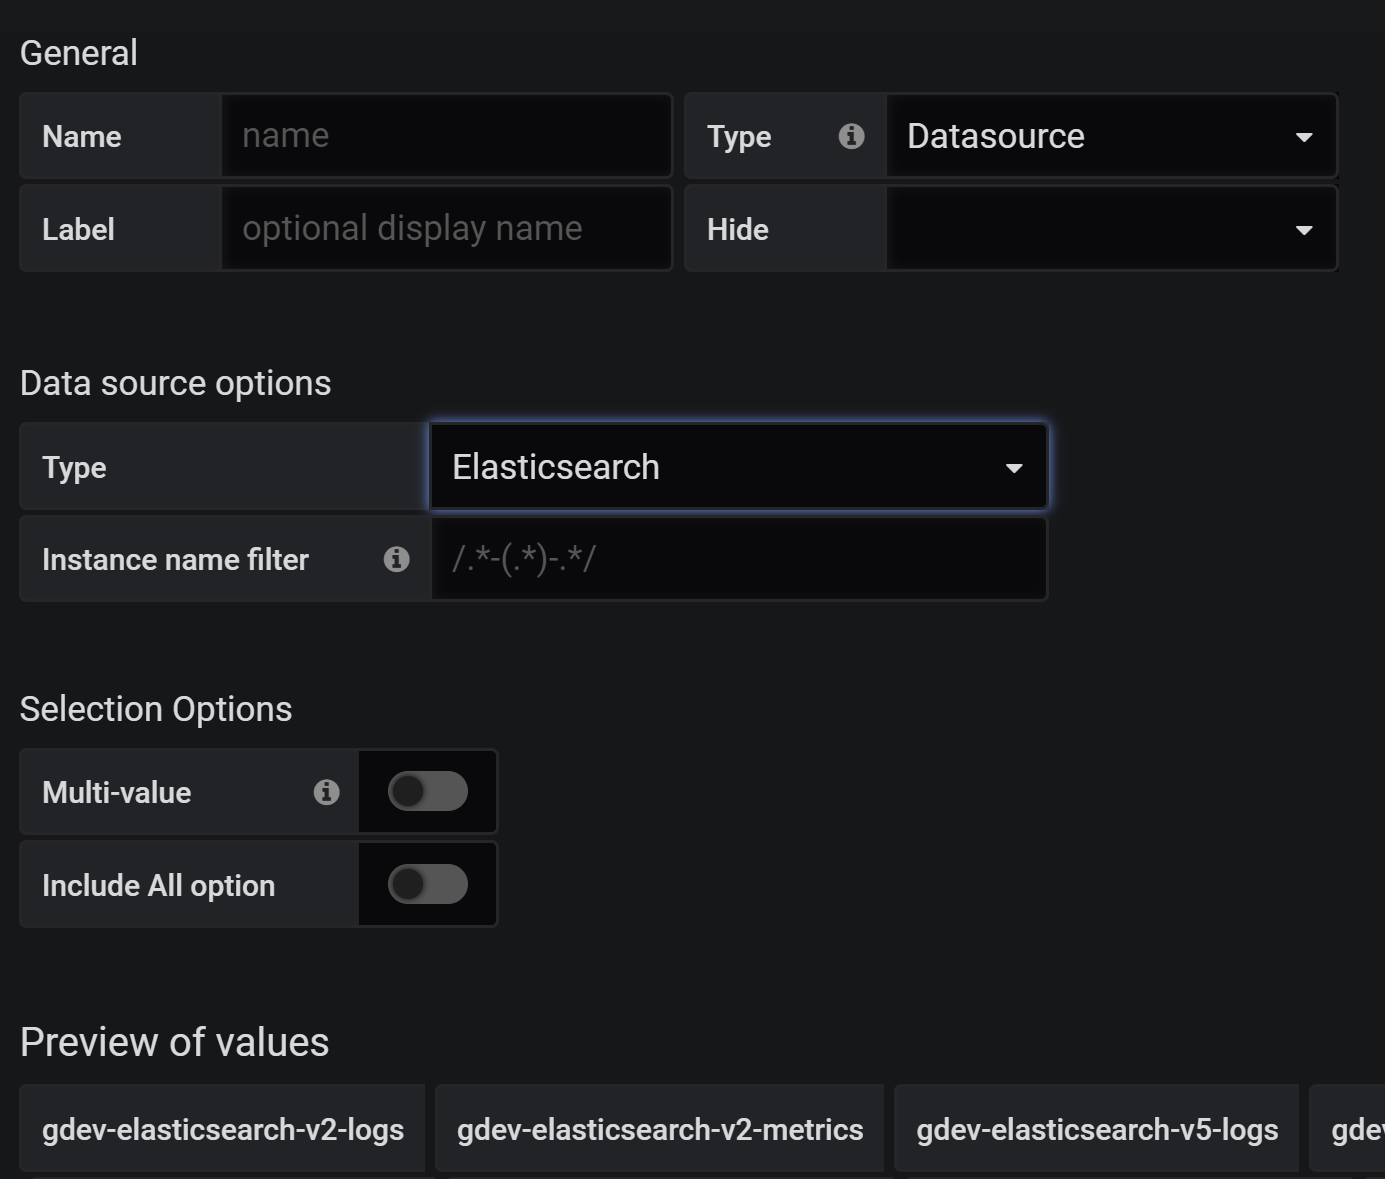
Task: Click the info icon next to the Type field
Action: click(x=851, y=136)
